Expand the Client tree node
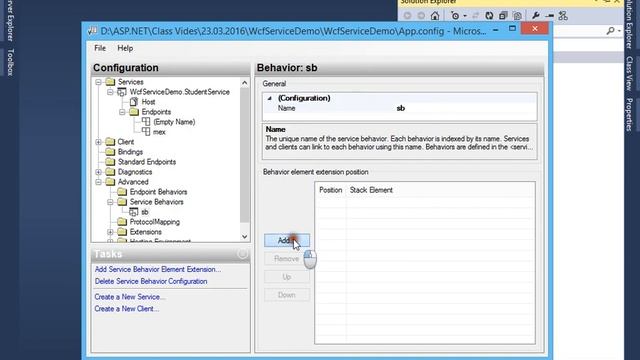Viewport: 640px width, 360px height. point(98,142)
